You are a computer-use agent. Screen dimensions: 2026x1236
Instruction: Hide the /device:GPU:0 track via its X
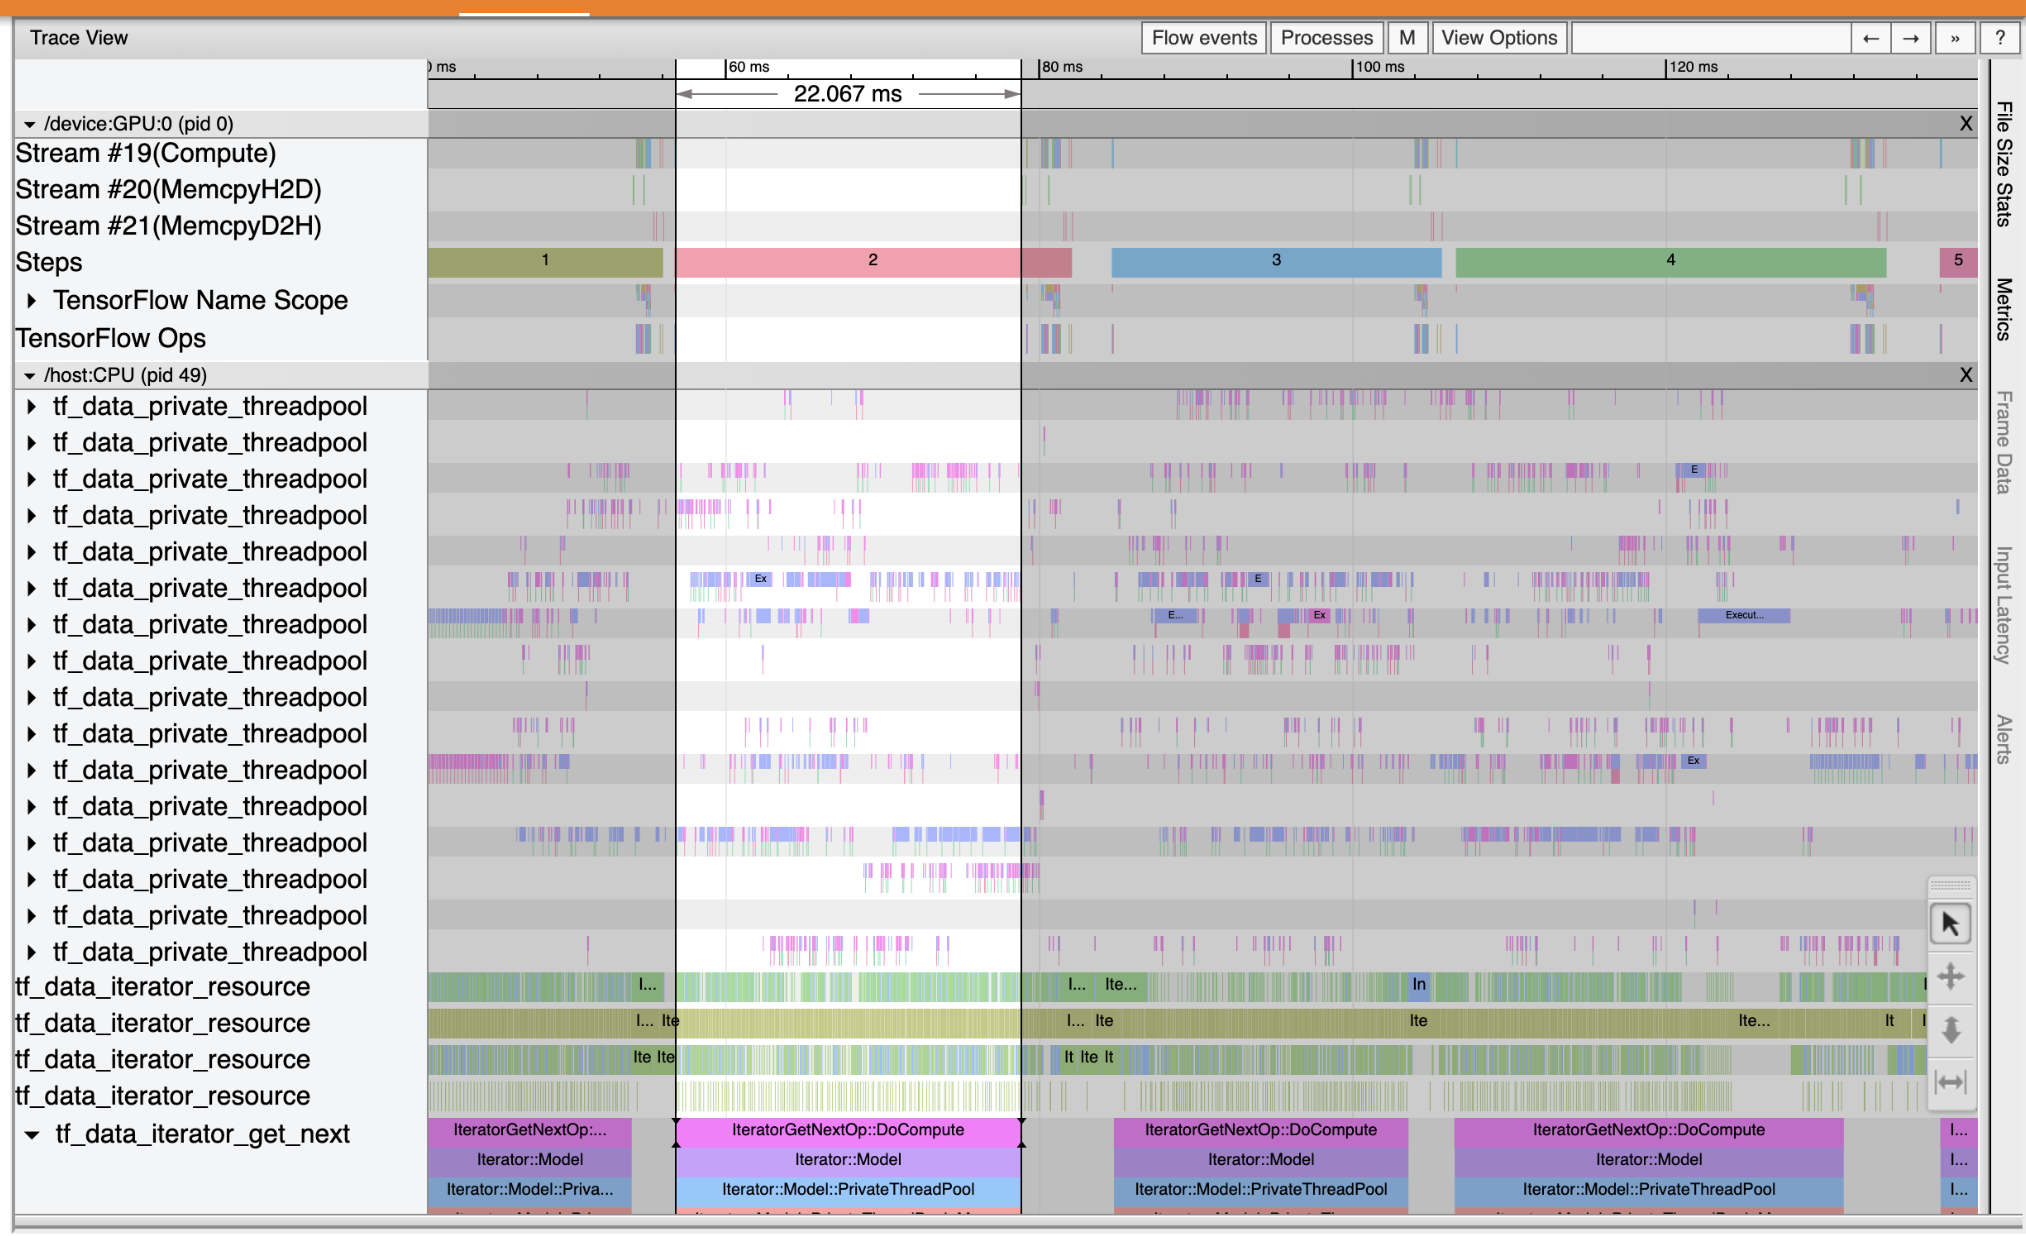pyautogui.click(x=1966, y=123)
